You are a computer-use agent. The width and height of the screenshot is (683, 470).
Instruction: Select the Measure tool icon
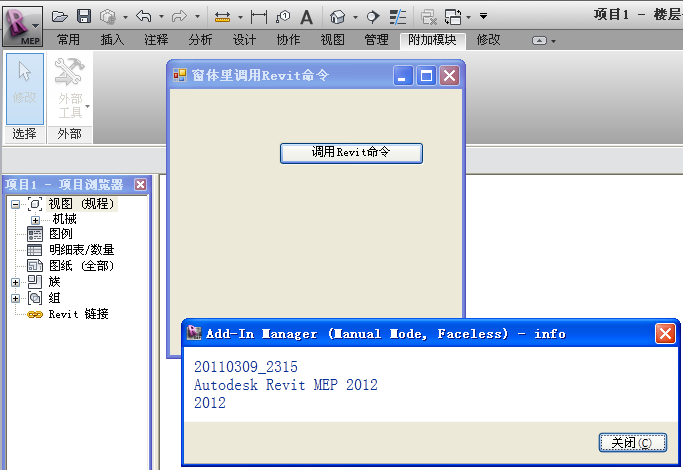coord(223,17)
